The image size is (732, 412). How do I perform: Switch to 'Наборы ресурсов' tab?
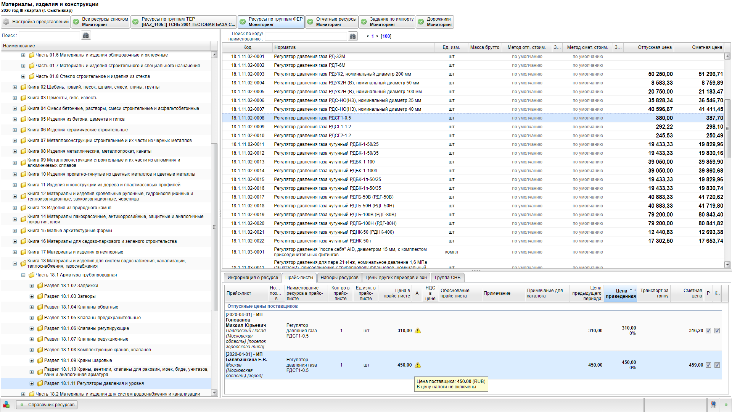tap(339, 278)
